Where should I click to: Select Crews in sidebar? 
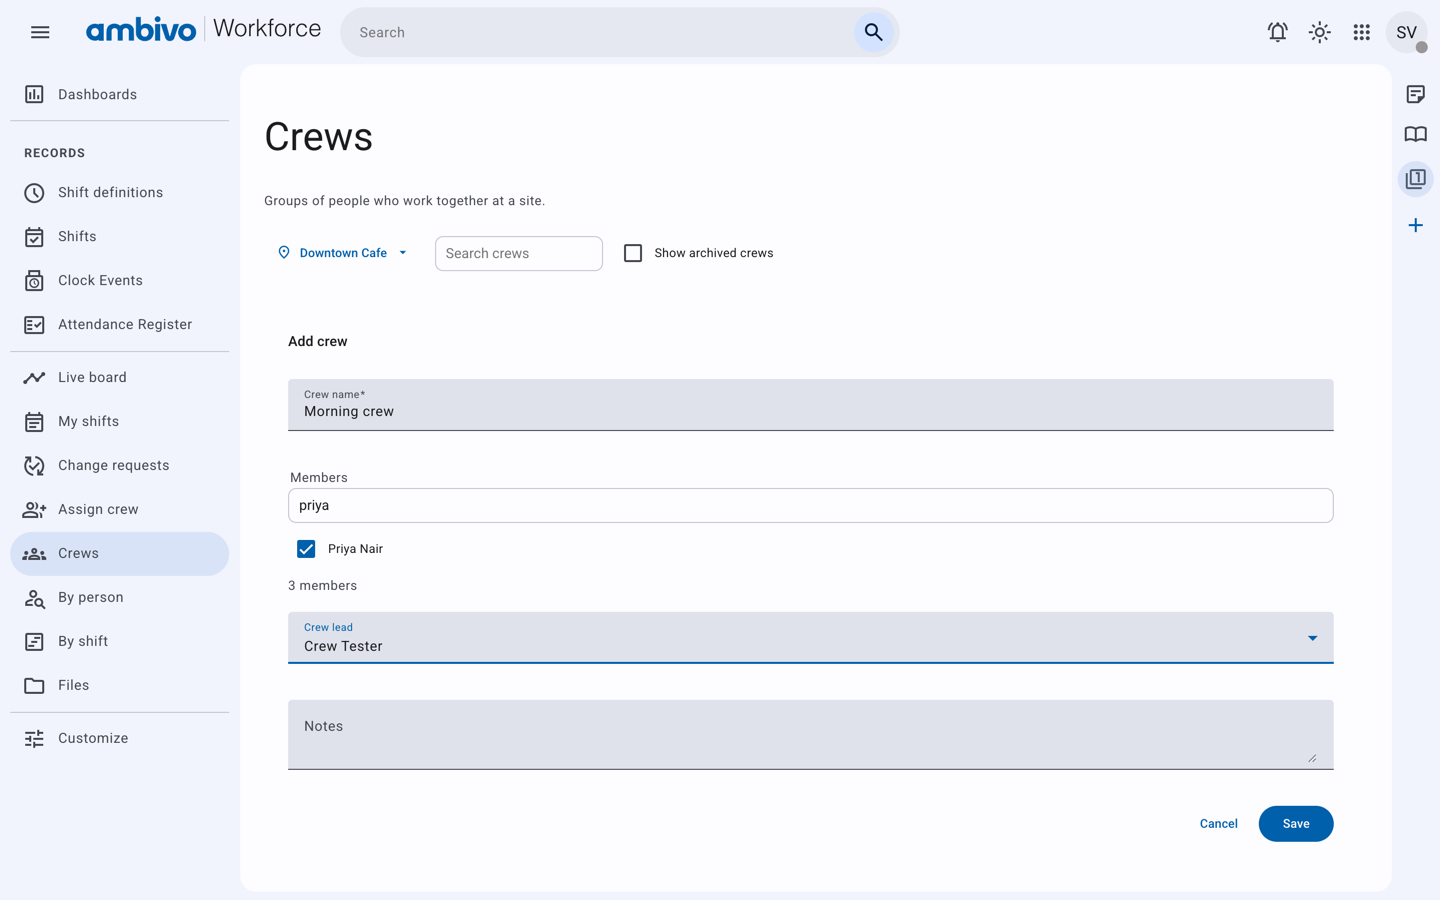click(120, 553)
